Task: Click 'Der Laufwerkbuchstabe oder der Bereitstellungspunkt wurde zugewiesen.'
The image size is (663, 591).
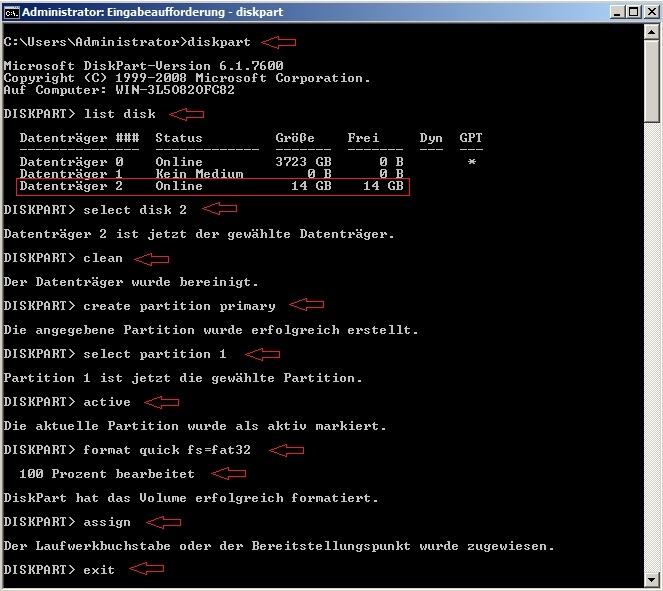Action: (279, 546)
